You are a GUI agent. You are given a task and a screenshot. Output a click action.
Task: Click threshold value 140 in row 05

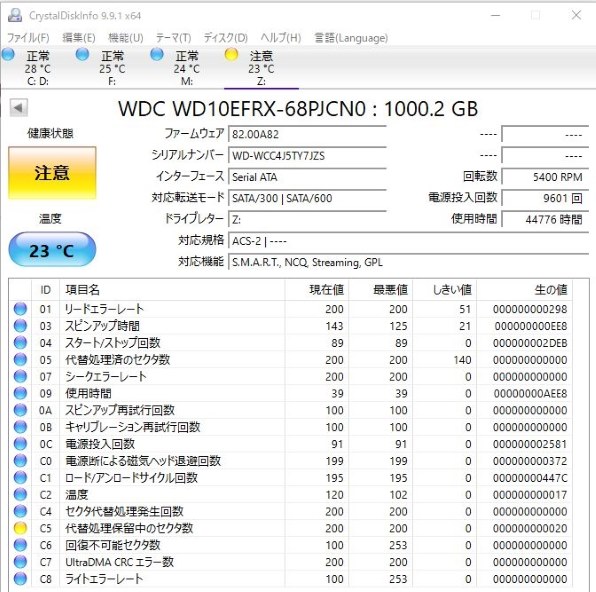coord(462,360)
